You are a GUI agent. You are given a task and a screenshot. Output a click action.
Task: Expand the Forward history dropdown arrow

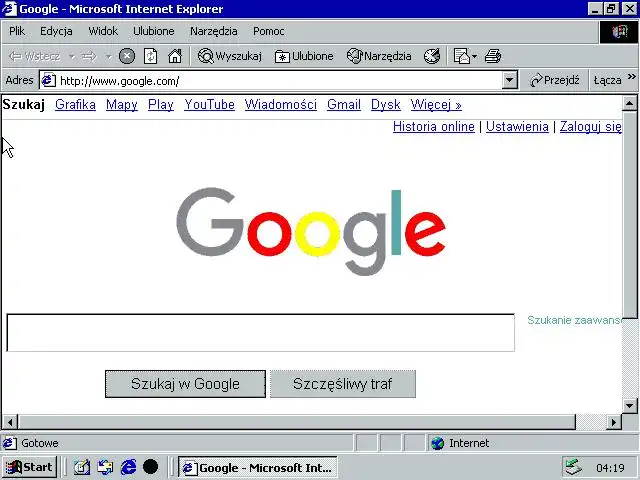click(109, 56)
